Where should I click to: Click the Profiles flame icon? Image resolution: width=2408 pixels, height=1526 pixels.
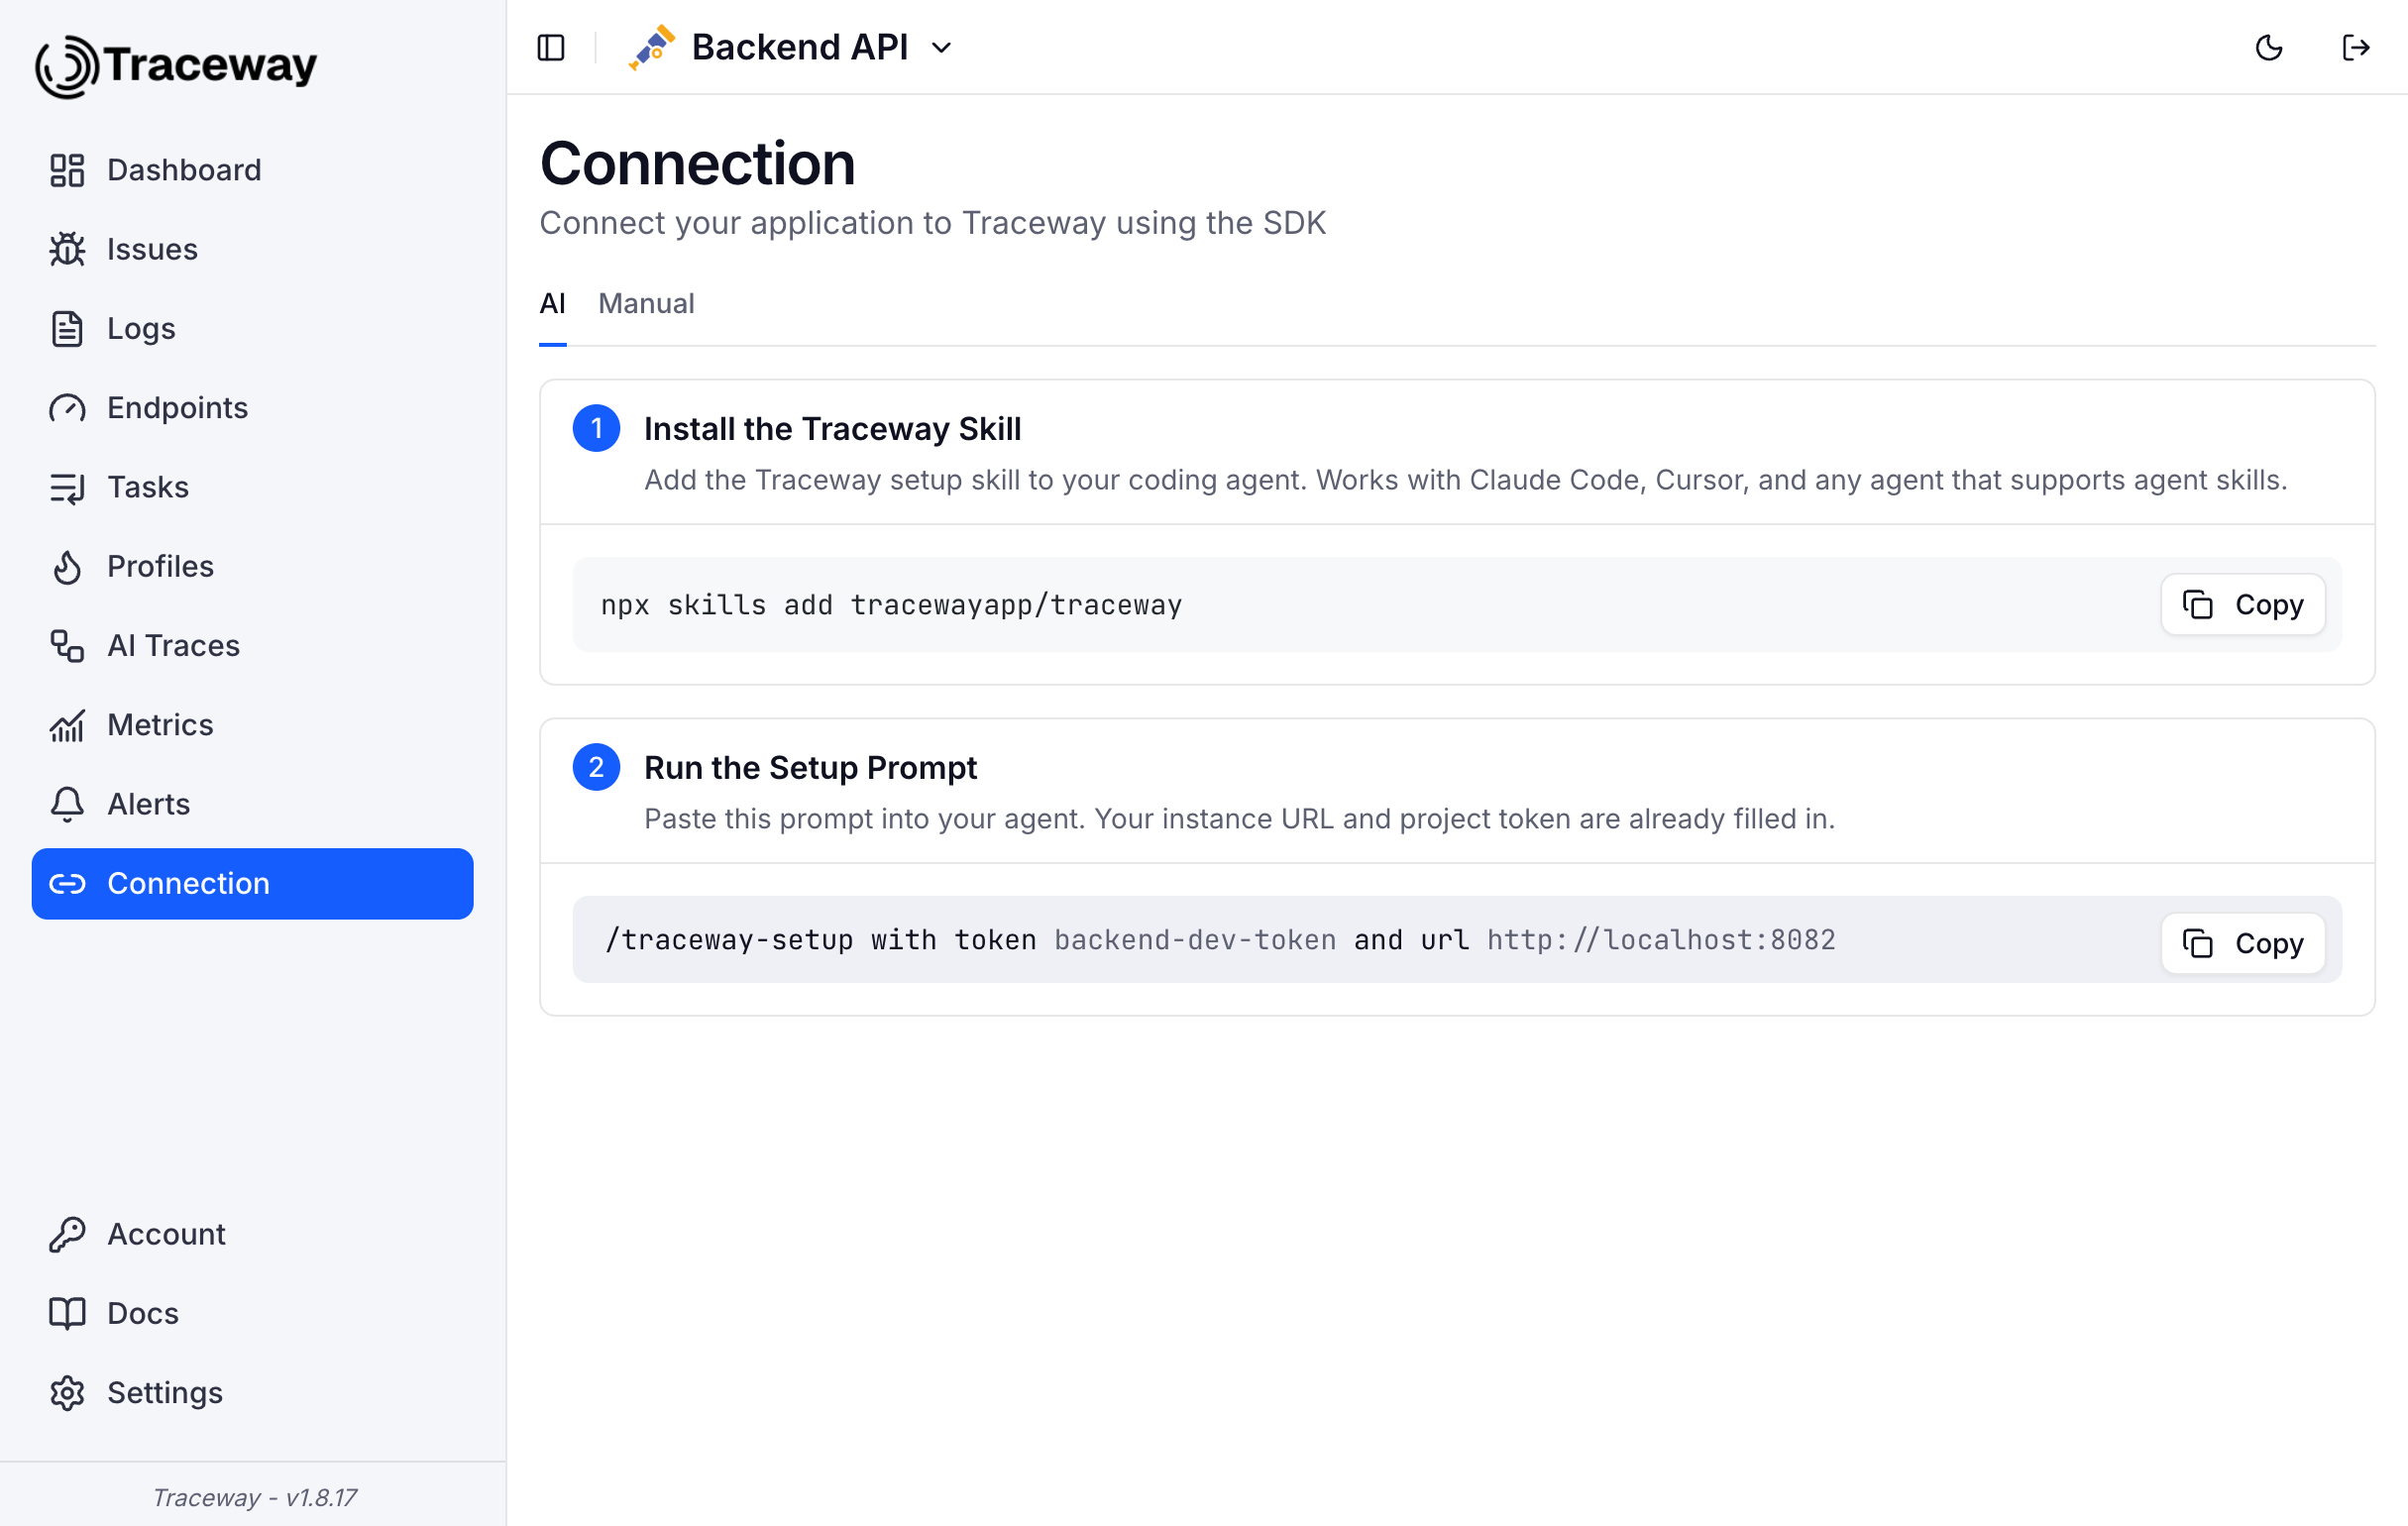click(x=67, y=566)
